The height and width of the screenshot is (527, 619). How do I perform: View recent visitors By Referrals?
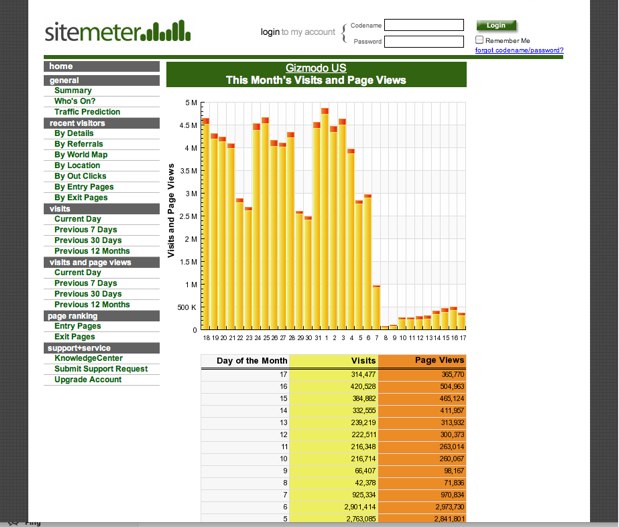pos(79,144)
